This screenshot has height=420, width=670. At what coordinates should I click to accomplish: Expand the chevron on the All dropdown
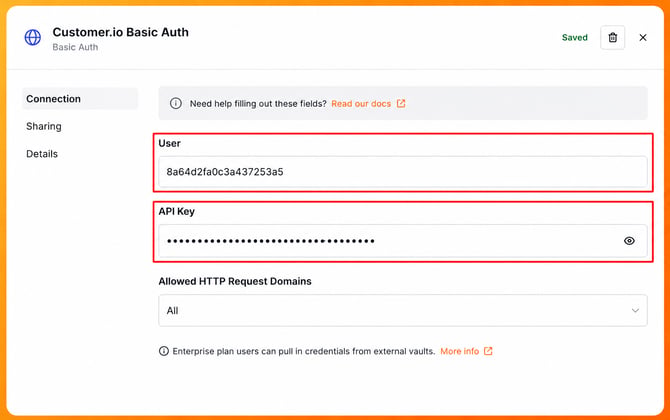pyautogui.click(x=635, y=311)
